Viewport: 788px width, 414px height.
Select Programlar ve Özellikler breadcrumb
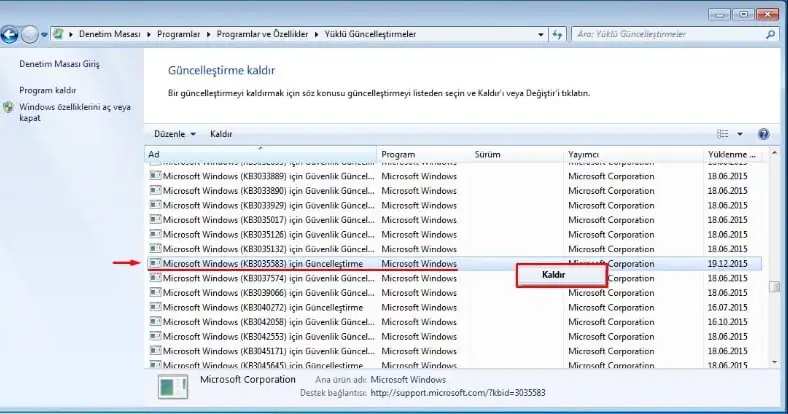[262, 34]
